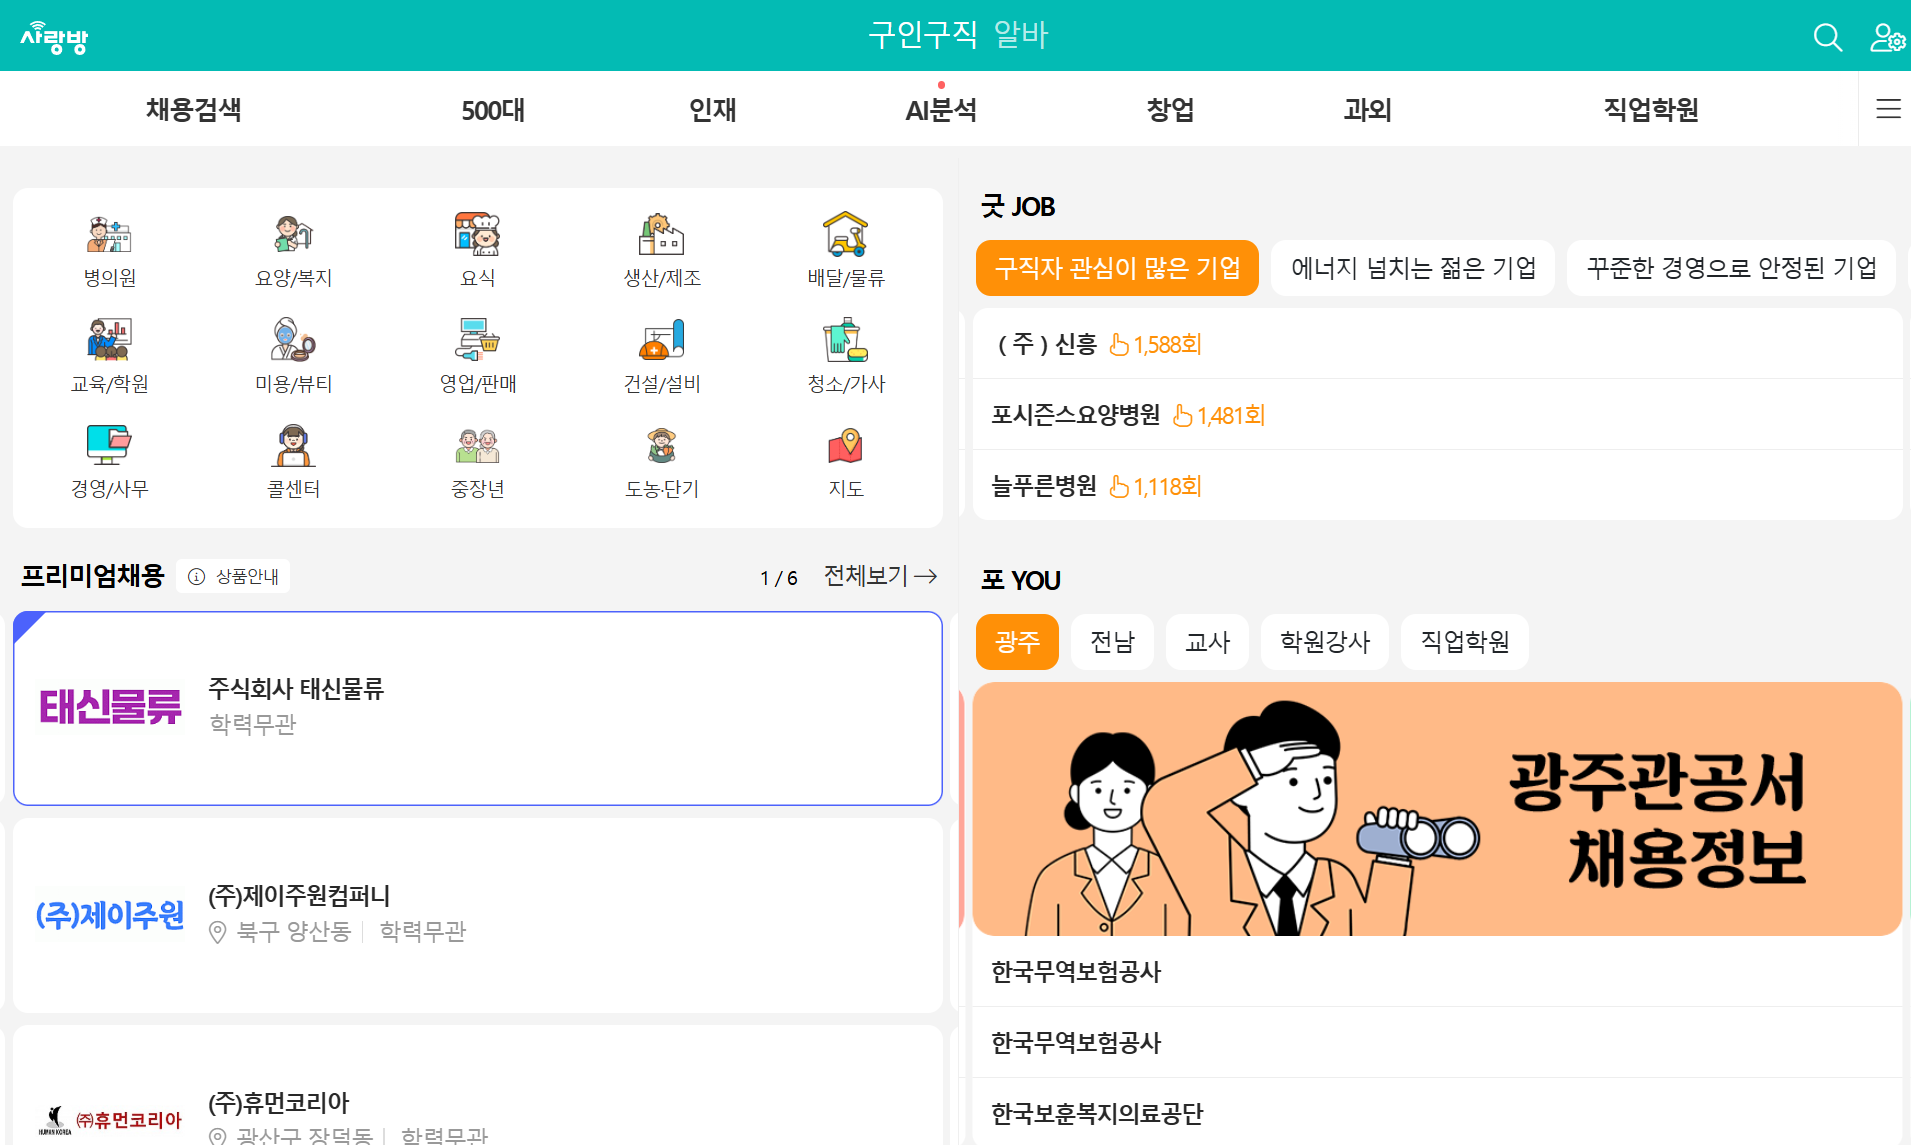Viewport: 1911px width, 1145px height.
Task: Select the 건설/설비 category icon
Action: pyautogui.click(x=661, y=340)
